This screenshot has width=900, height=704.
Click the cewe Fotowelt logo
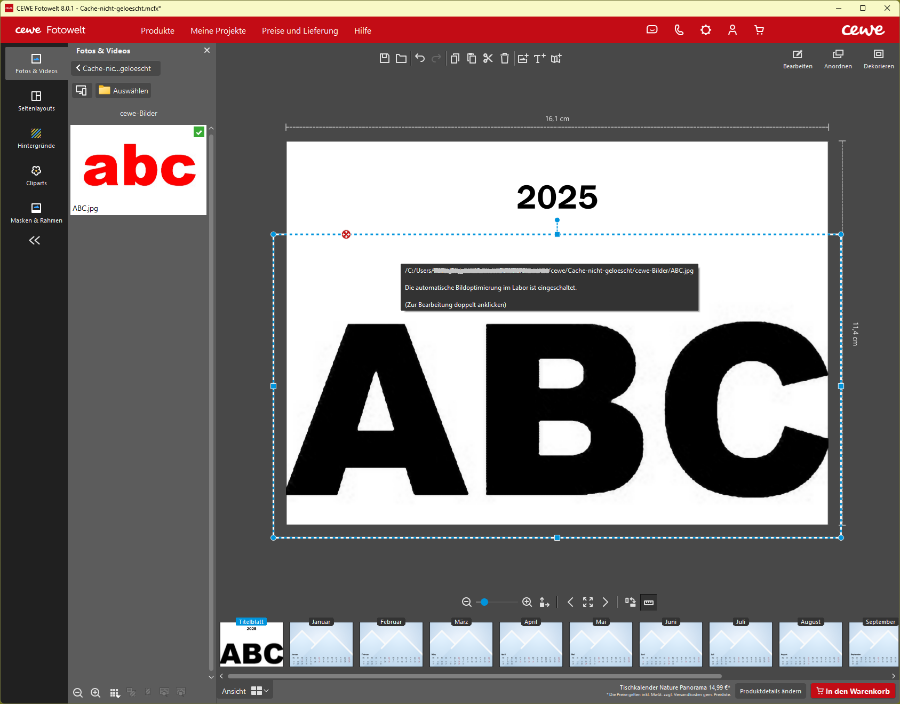click(50, 30)
